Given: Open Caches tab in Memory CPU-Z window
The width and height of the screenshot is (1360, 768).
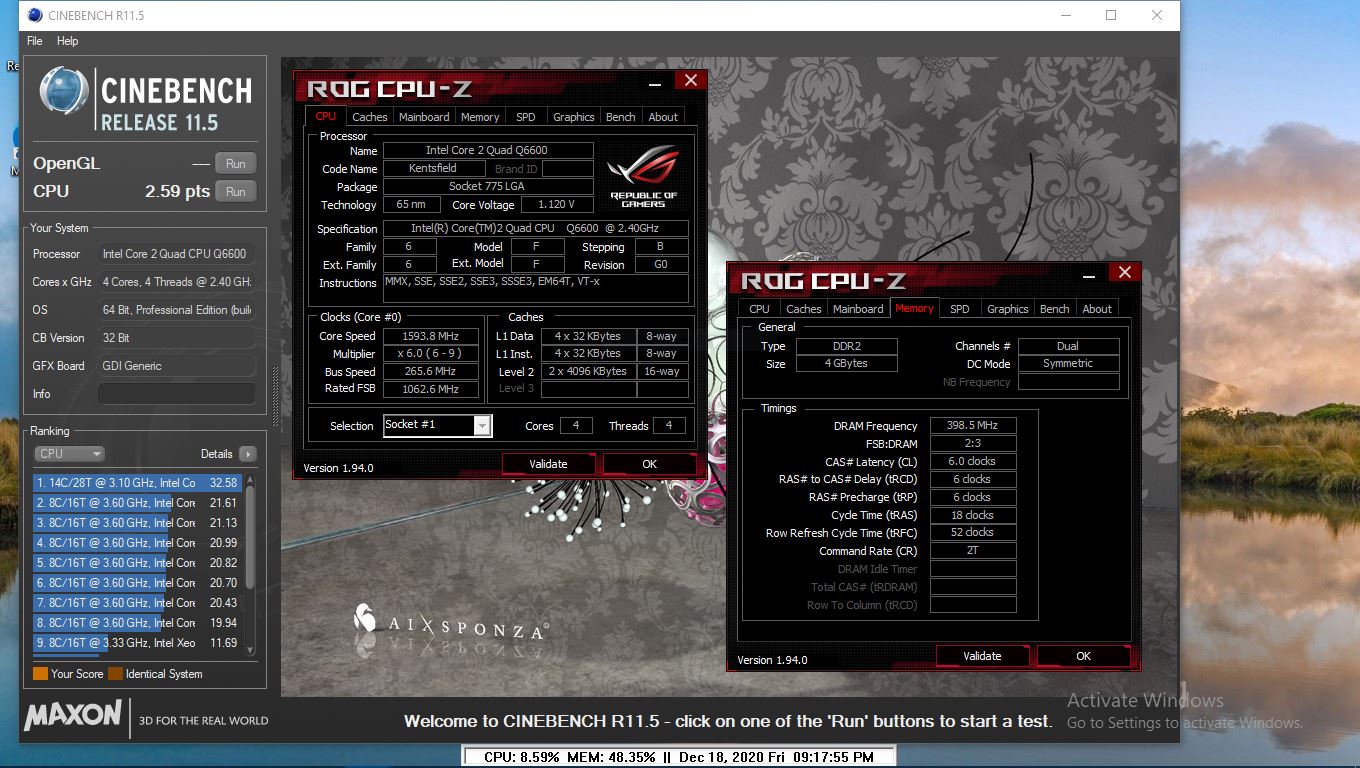Looking at the screenshot, I should tap(804, 309).
